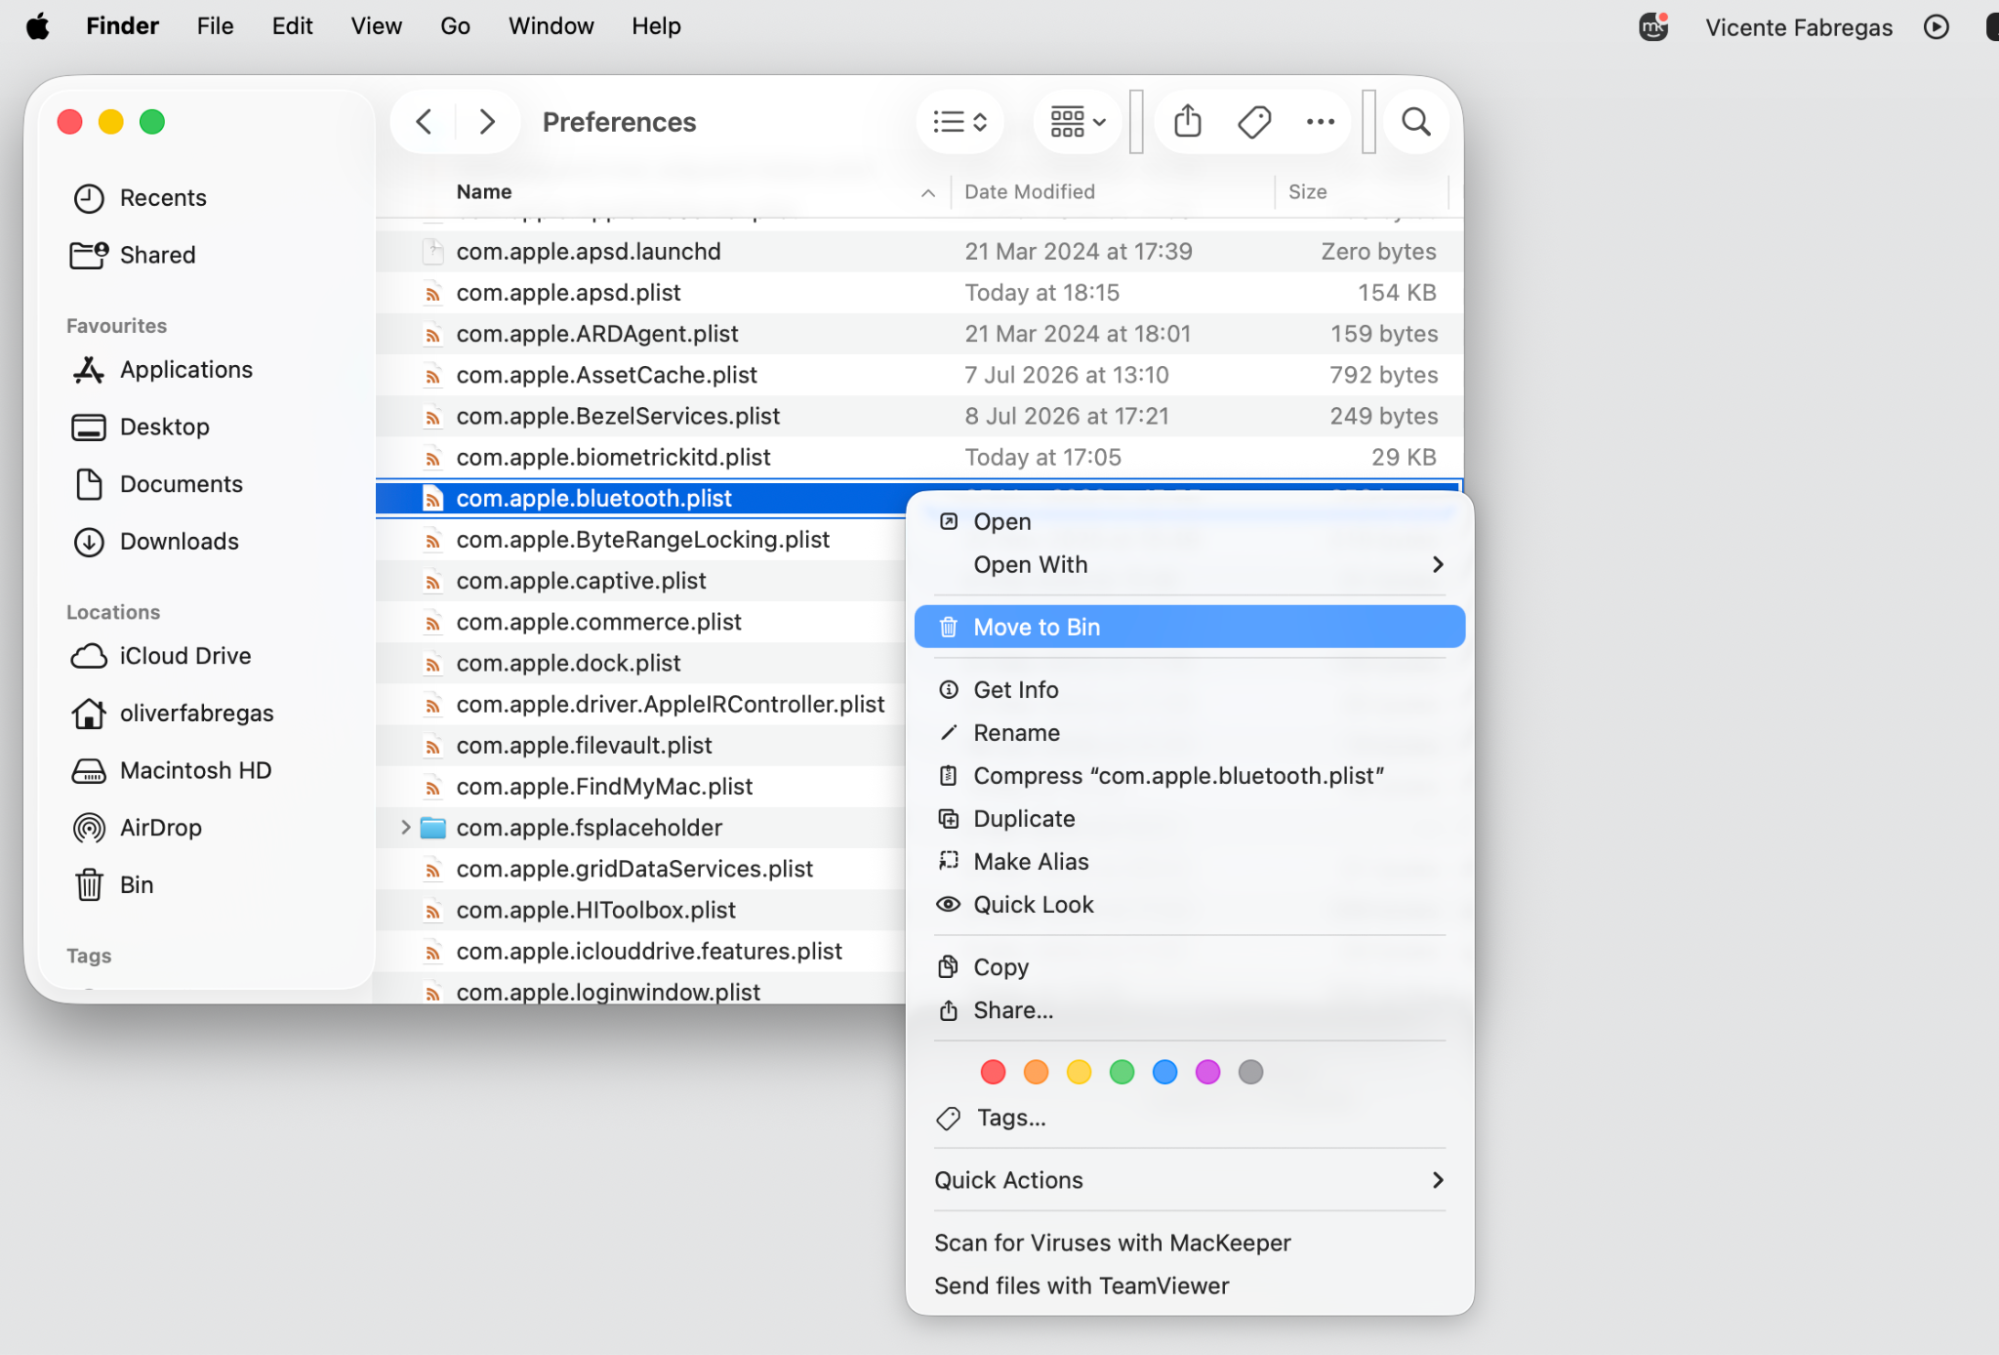The width and height of the screenshot is (1999, 1355).
Task: Choose Make Alias
Action: [x=1190, y=862]
